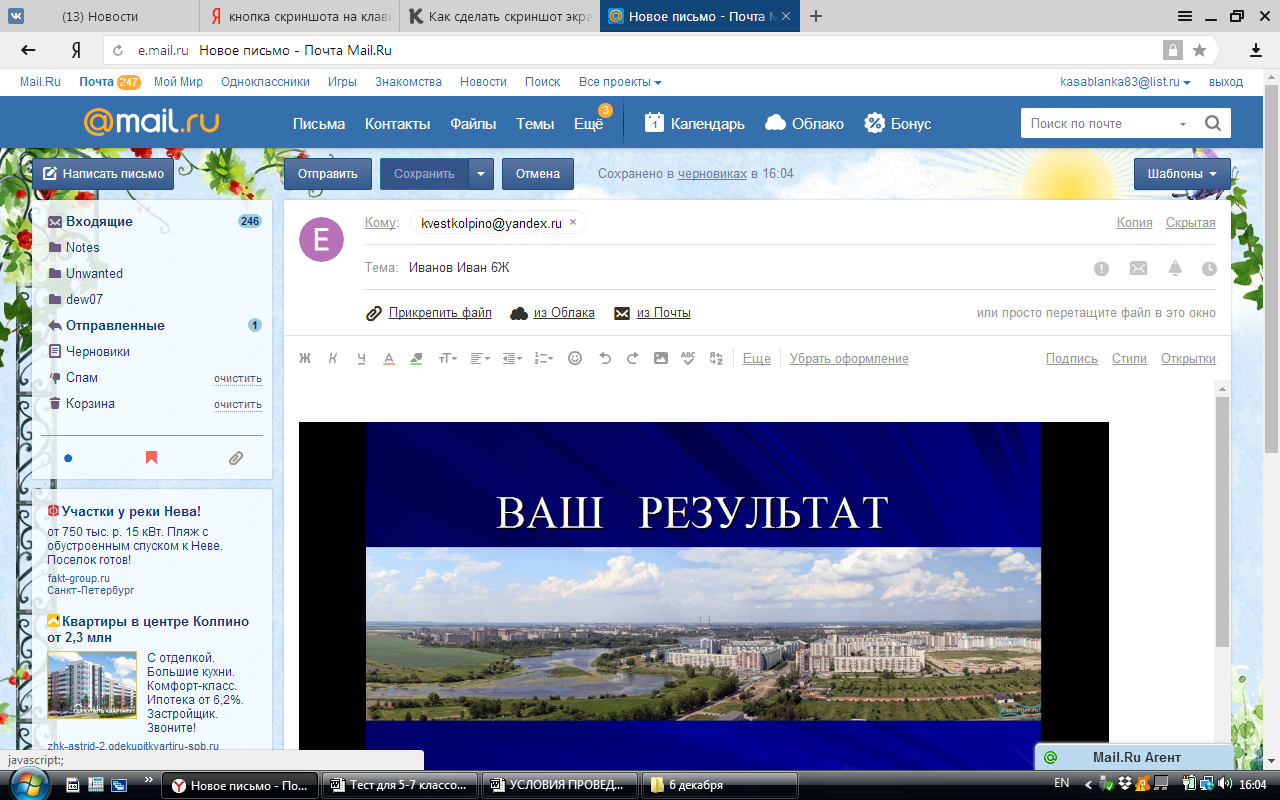Screen dimensions: 1280x800
Task: Open the 'Бонус' section
Action: [x=898, y=124]
